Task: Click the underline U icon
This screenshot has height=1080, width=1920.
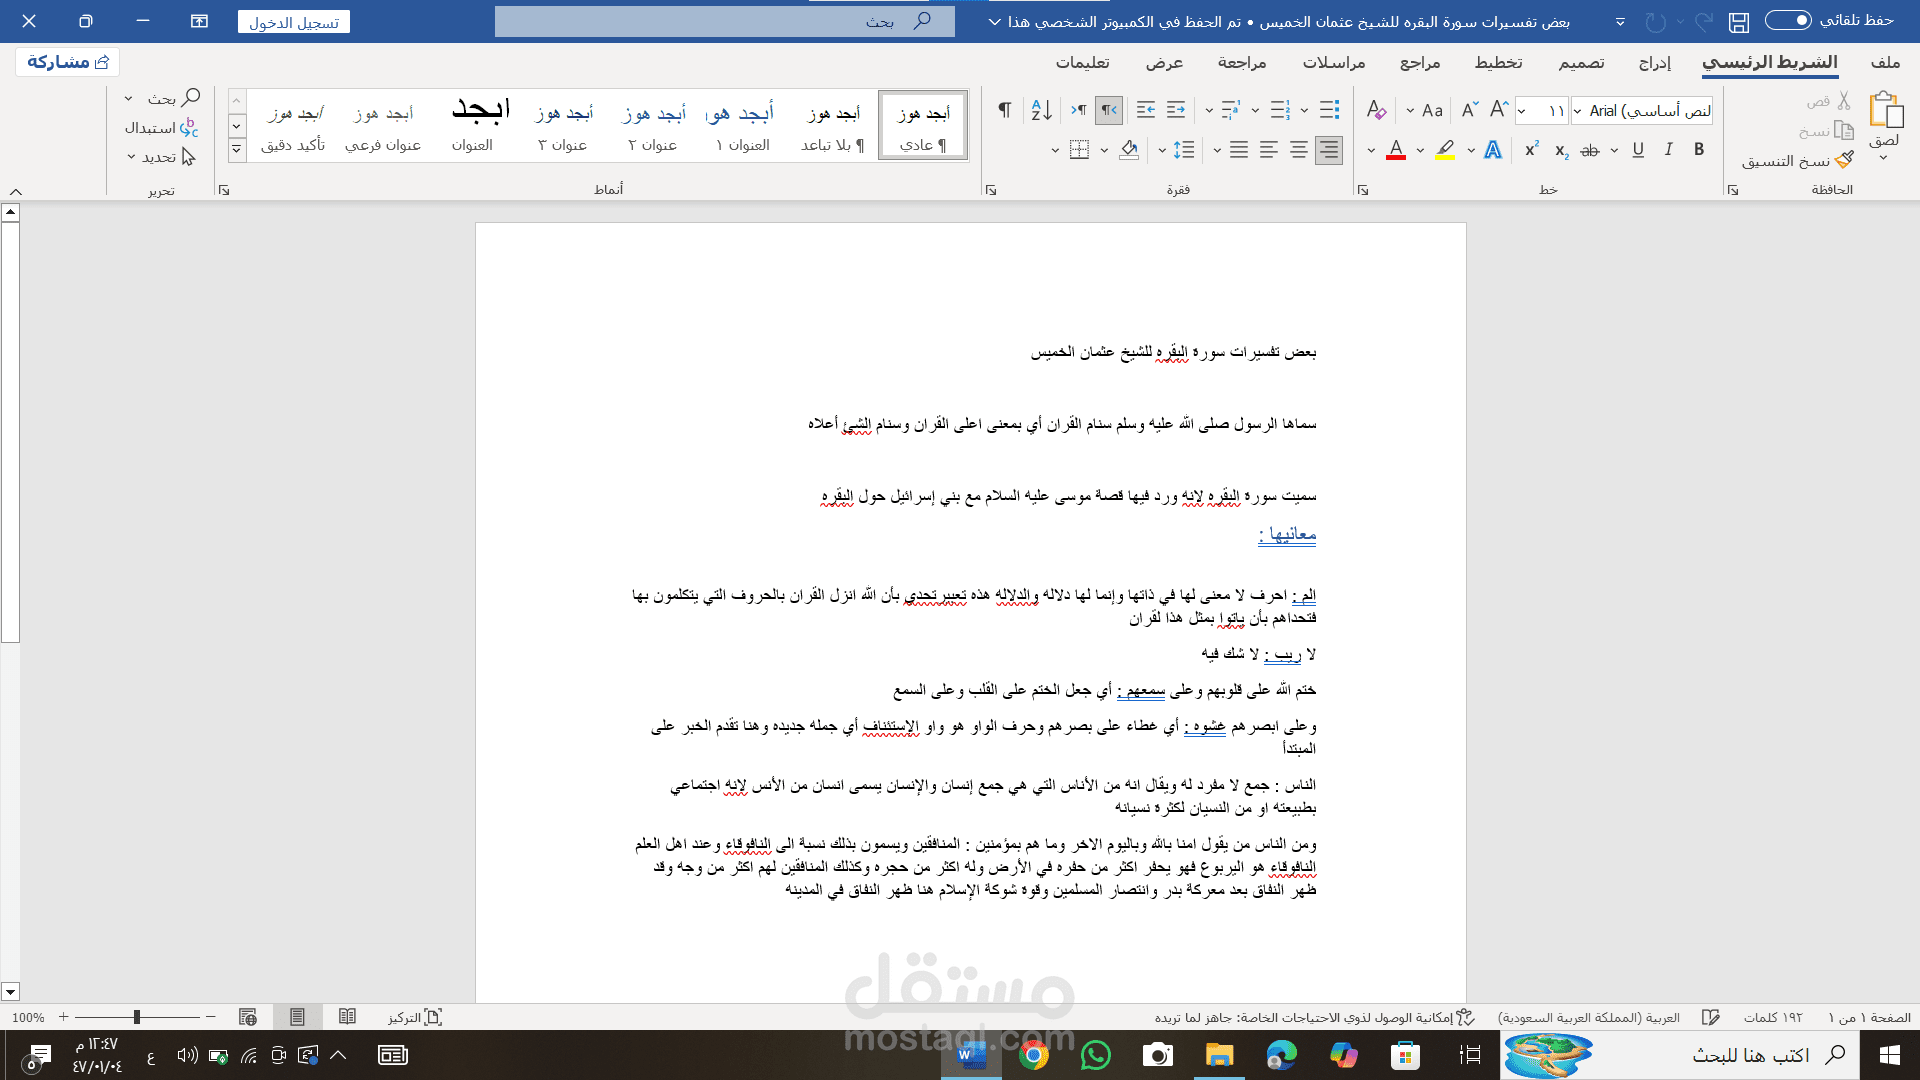Action: (1638, 150)
